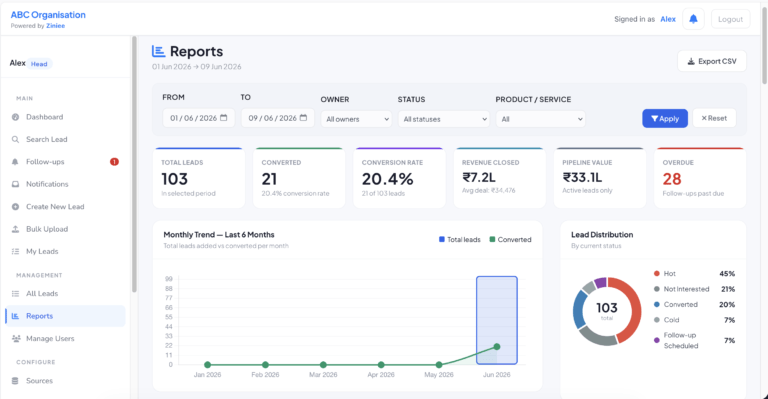Image resolution: width=768 pixels, height=399 pixels.
Task: Open calendar picker in TO date field
Action: click(303, 118)
